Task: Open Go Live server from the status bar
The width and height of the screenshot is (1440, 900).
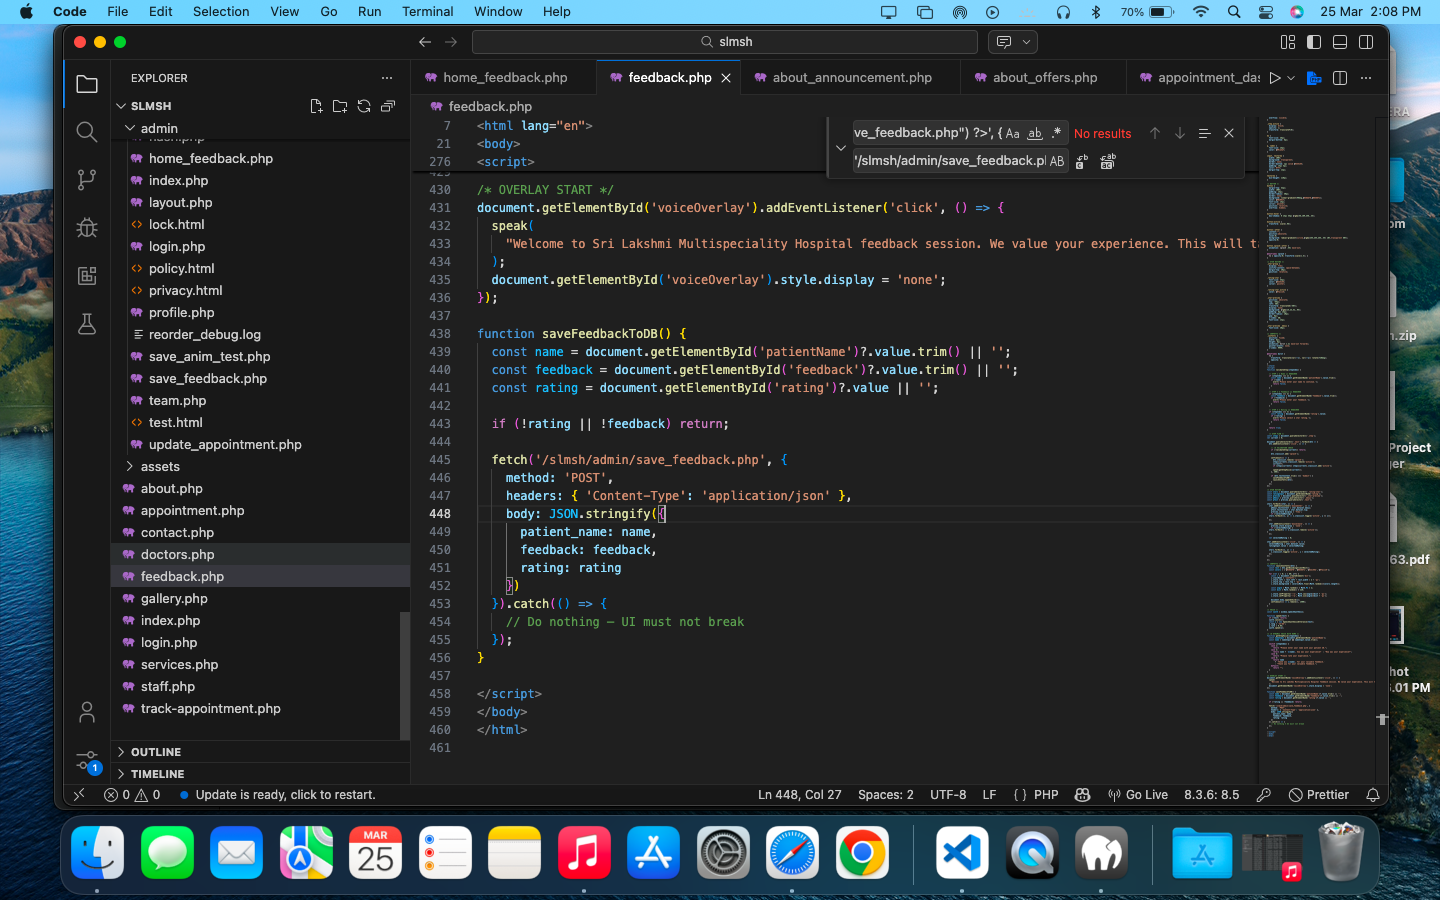Action: pos(1138,795)
